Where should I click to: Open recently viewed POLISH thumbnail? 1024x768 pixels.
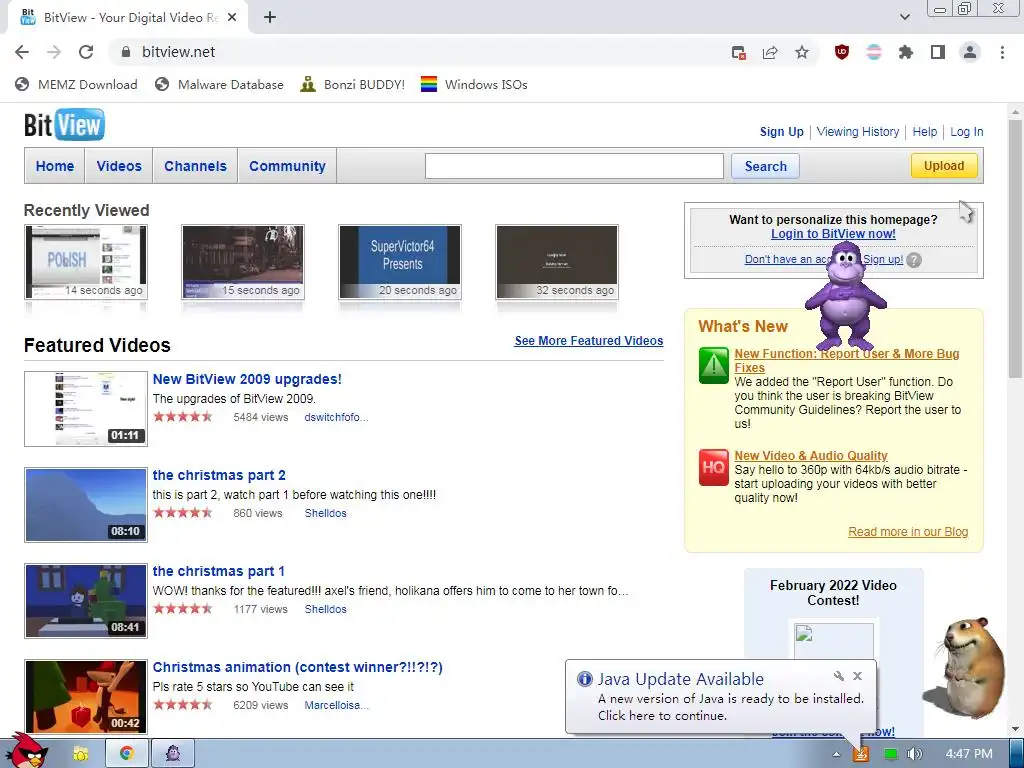86,262
